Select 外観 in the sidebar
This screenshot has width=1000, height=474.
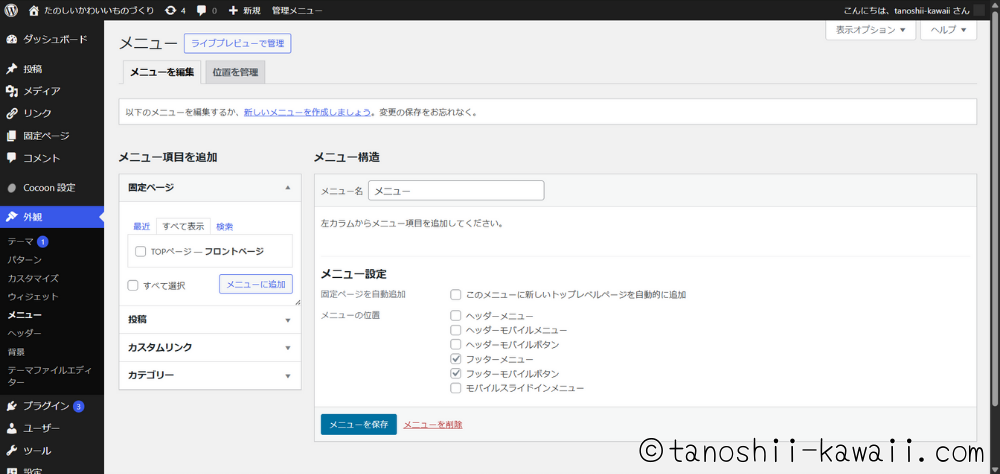(x=52, y=217)
